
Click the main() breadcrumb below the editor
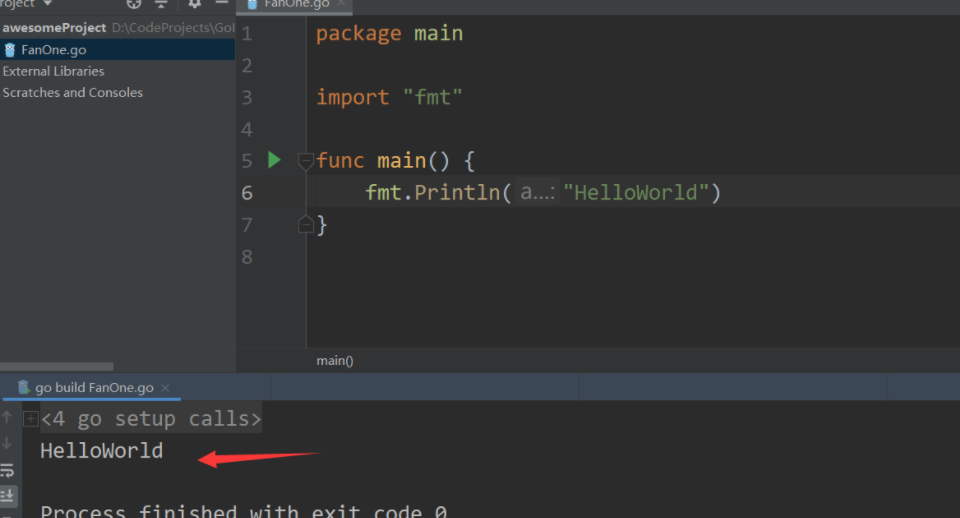(335, 361)
